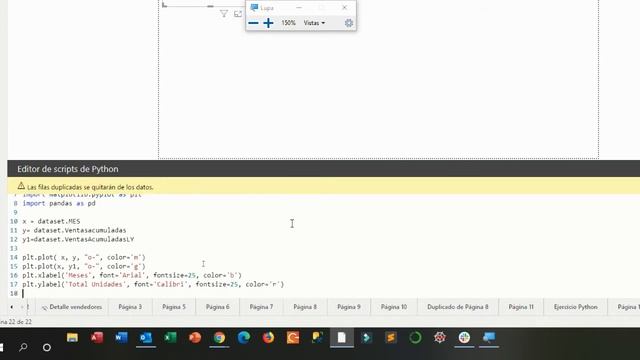This screenshot has height=360, width=640.
Task: Click the visual filter funnel icon
Action: tap(224, 14)
